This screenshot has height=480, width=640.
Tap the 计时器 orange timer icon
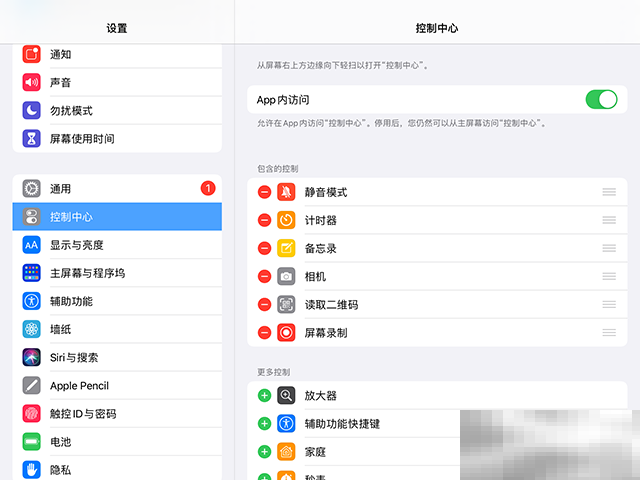click(x=286, y=220)
